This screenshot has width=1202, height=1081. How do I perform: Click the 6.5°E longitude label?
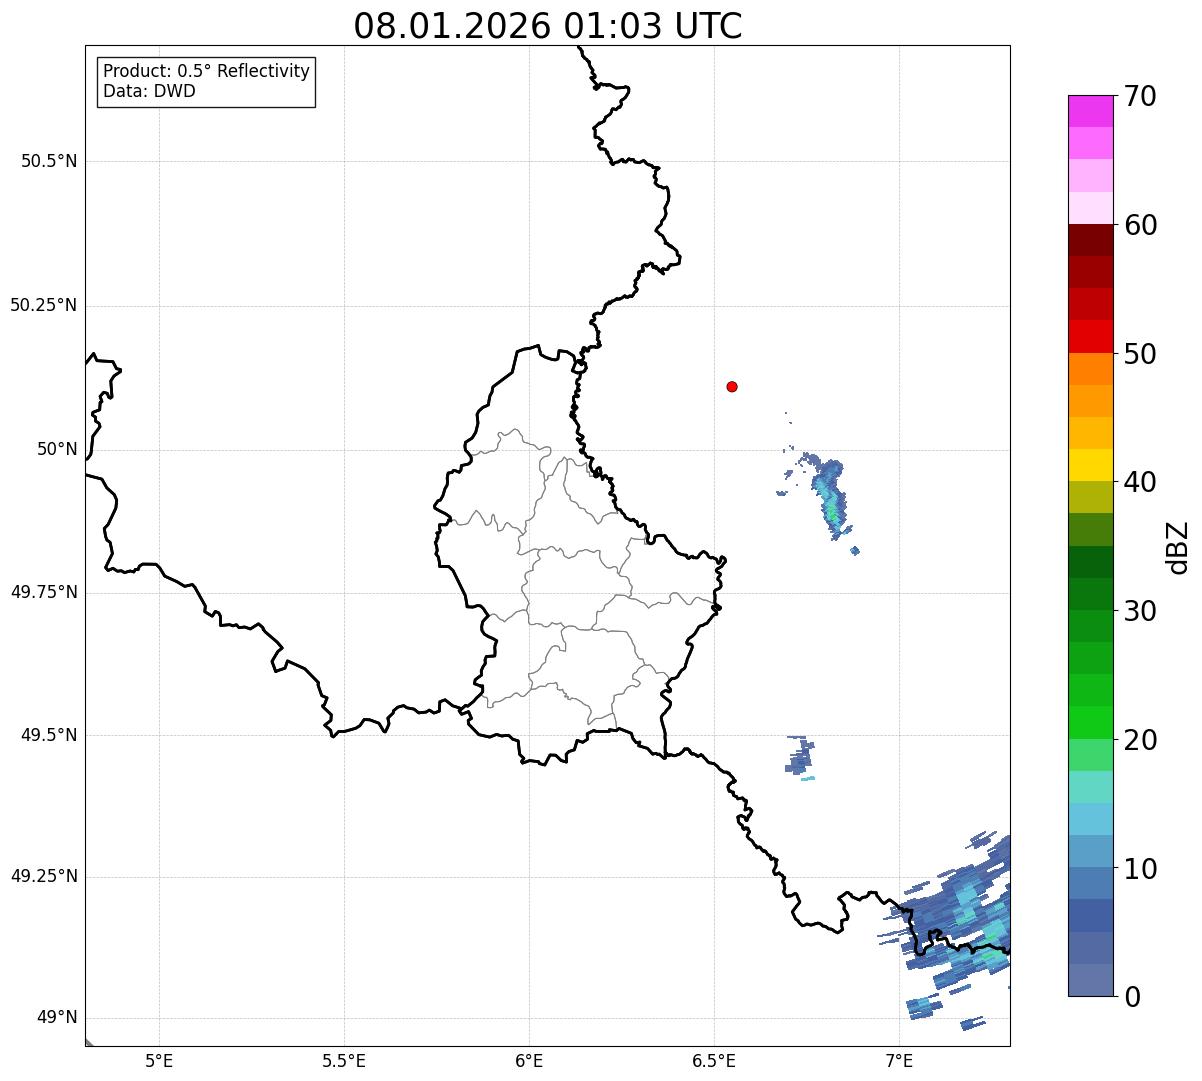pyautogui.click(x=714, y=1060)
